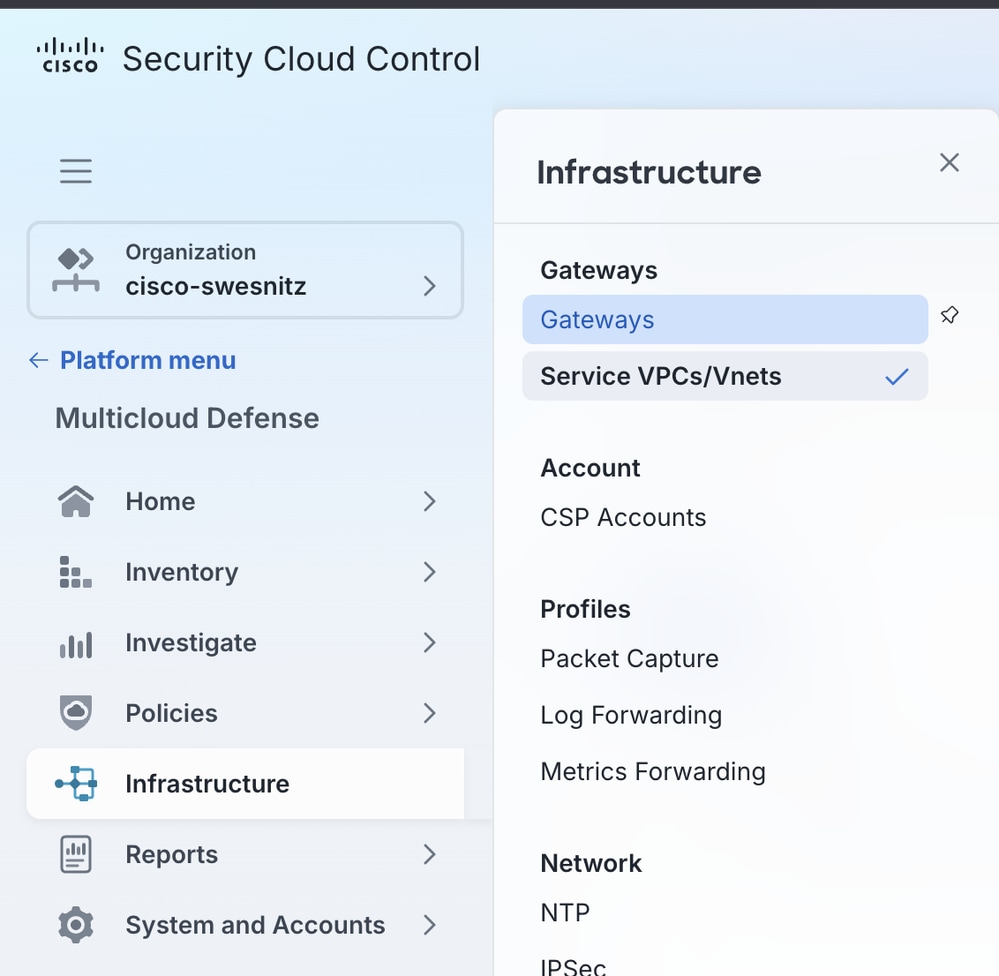999x976 pixels.
Task: Expand System and Accounts chevron
Action: click(429, 924)
